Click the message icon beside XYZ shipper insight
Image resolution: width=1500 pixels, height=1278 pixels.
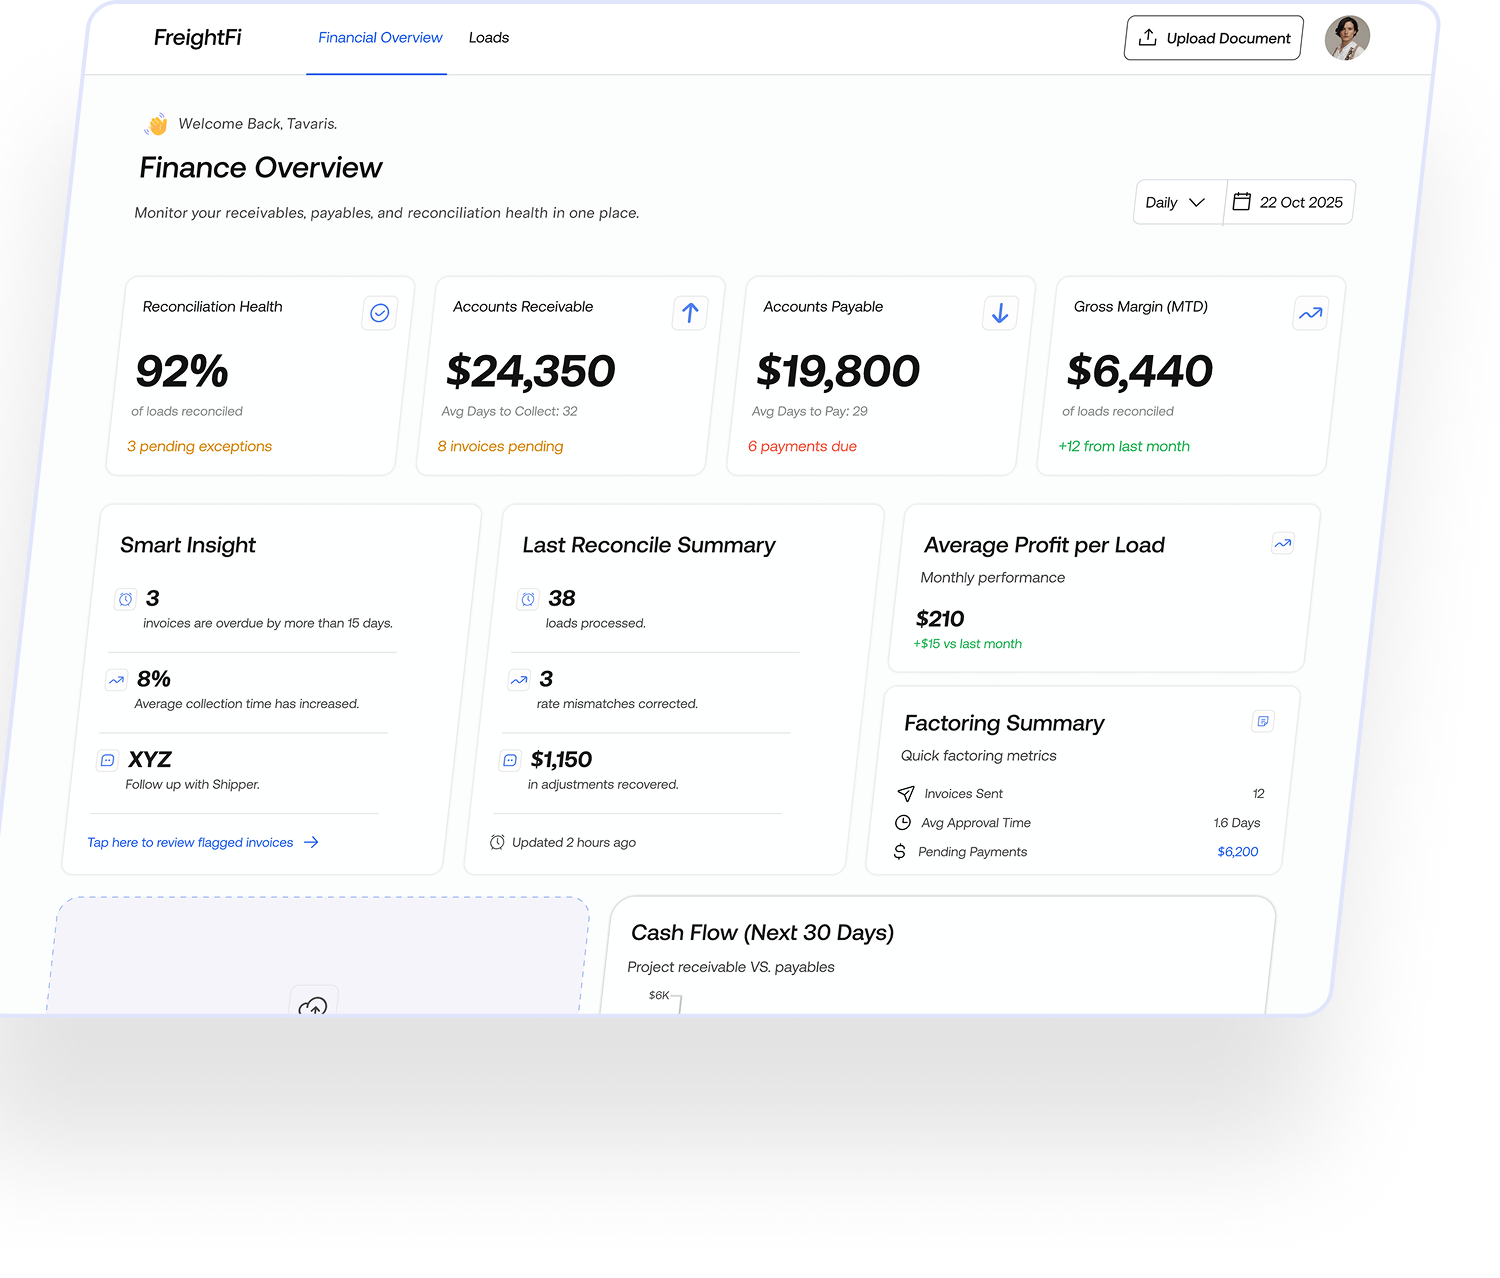tap(107, 760)
